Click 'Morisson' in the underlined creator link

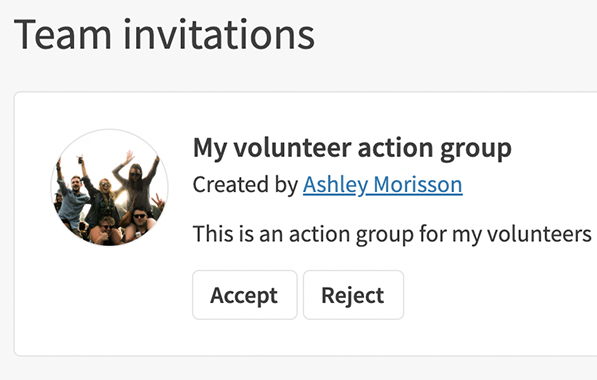[x=418, y=185]
